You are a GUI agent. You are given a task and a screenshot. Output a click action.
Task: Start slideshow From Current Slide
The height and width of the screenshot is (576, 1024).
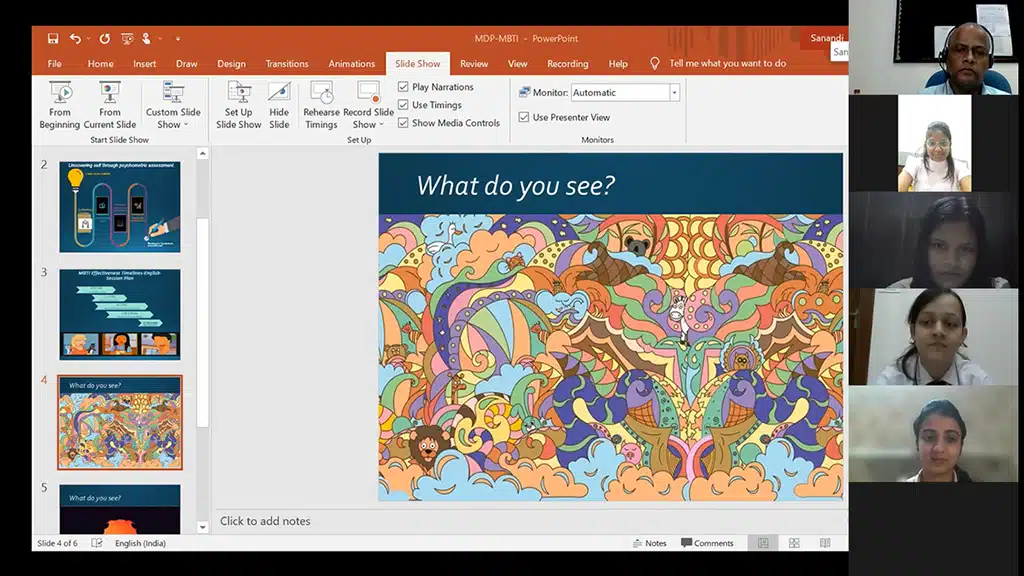pyautogui.click(x=110, y=105)
